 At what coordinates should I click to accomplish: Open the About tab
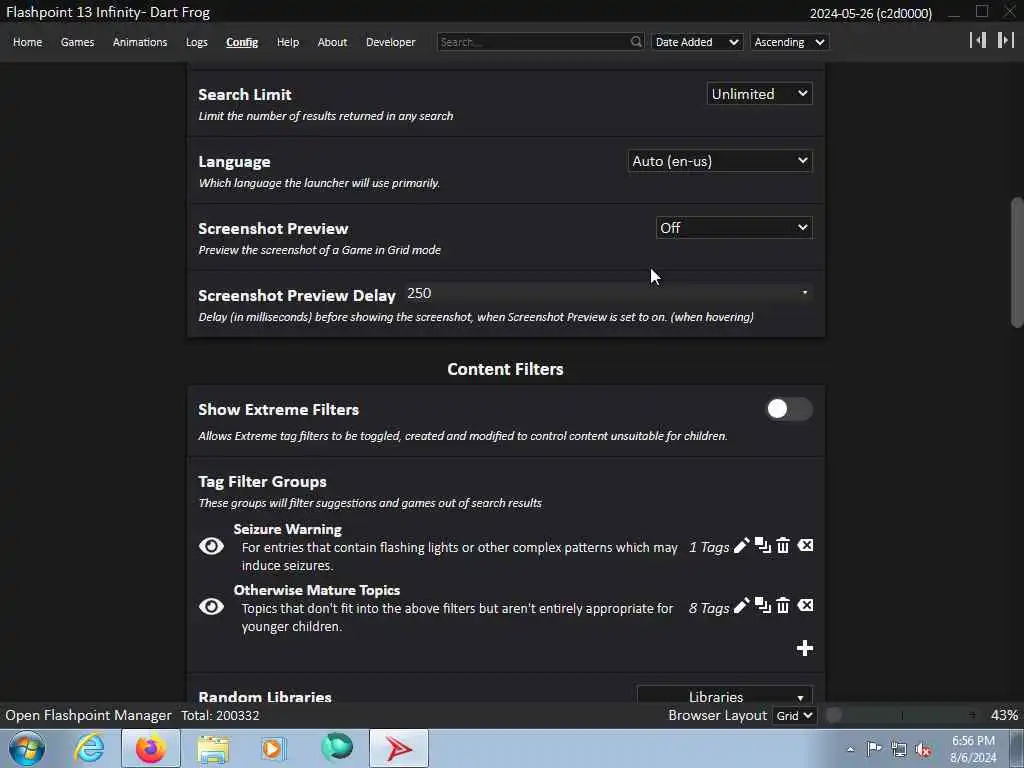coord(332,42)
